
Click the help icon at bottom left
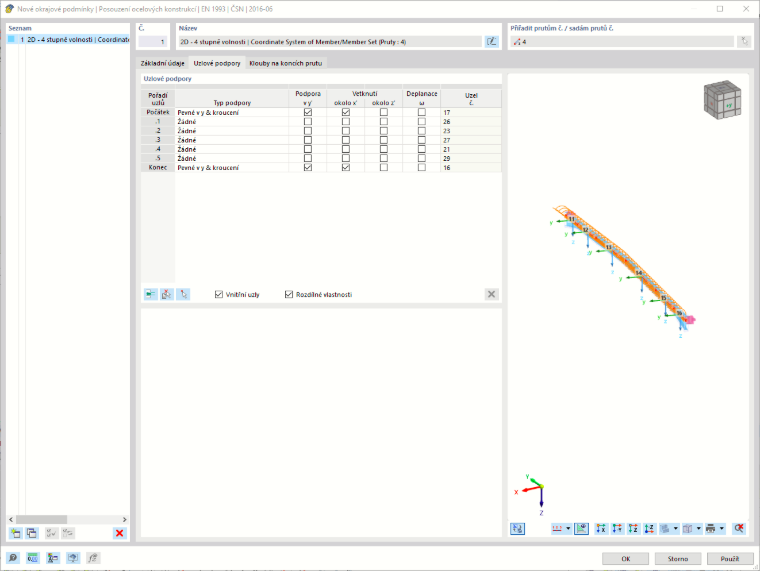(x=13, y=558)
